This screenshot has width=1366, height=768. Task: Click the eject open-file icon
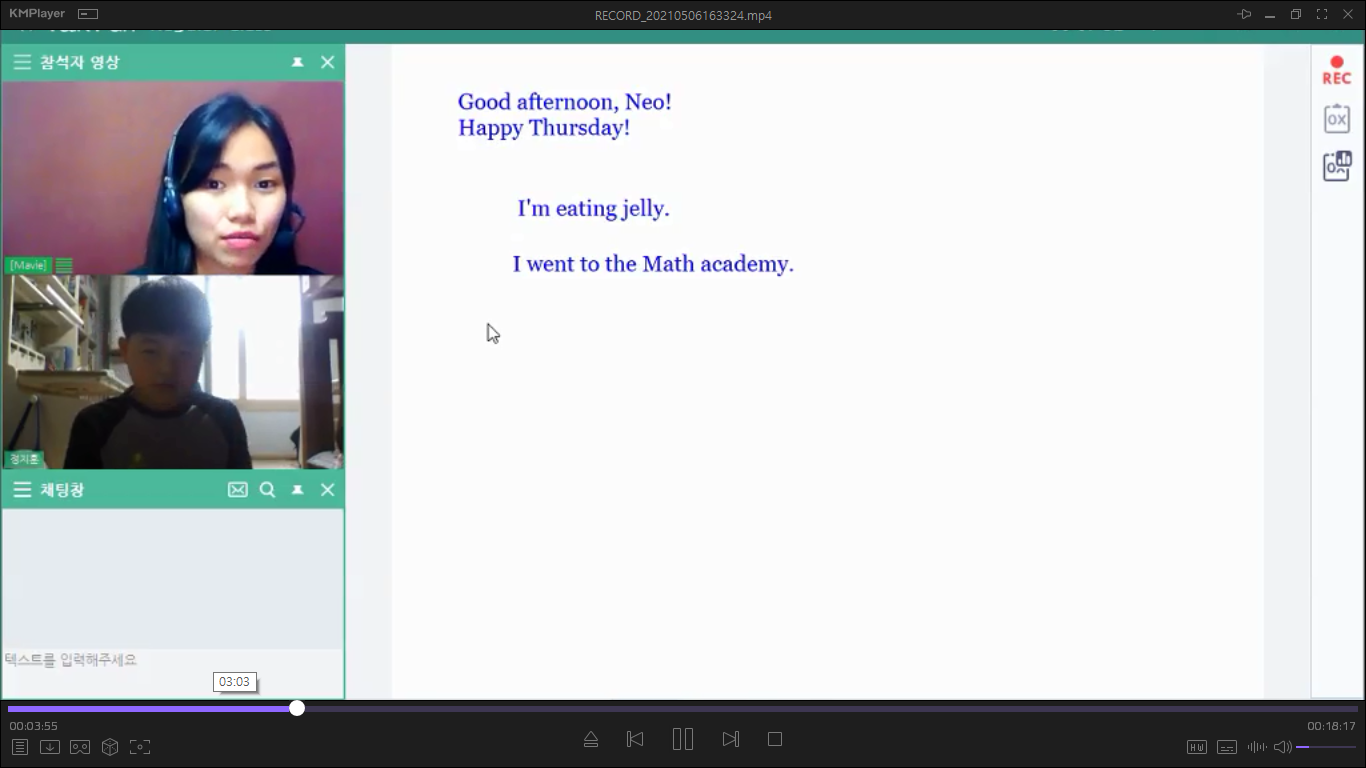click(x=591, y=739)
